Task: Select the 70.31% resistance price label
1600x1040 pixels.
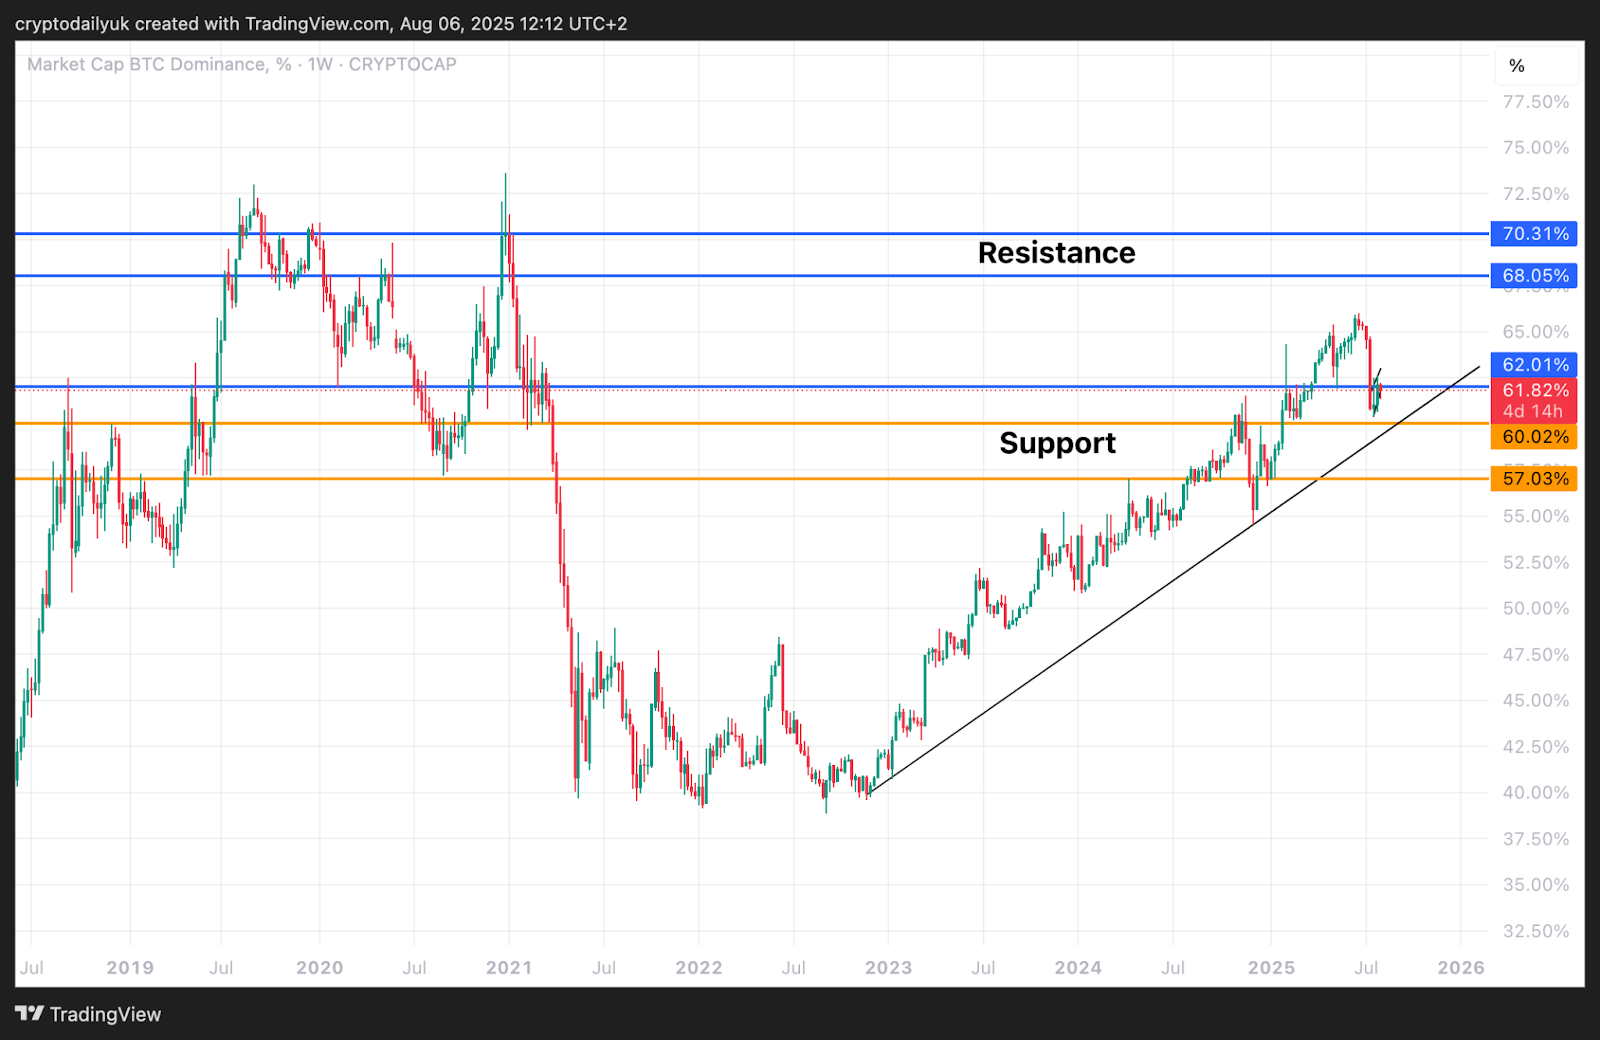Action: point(1534,234)
